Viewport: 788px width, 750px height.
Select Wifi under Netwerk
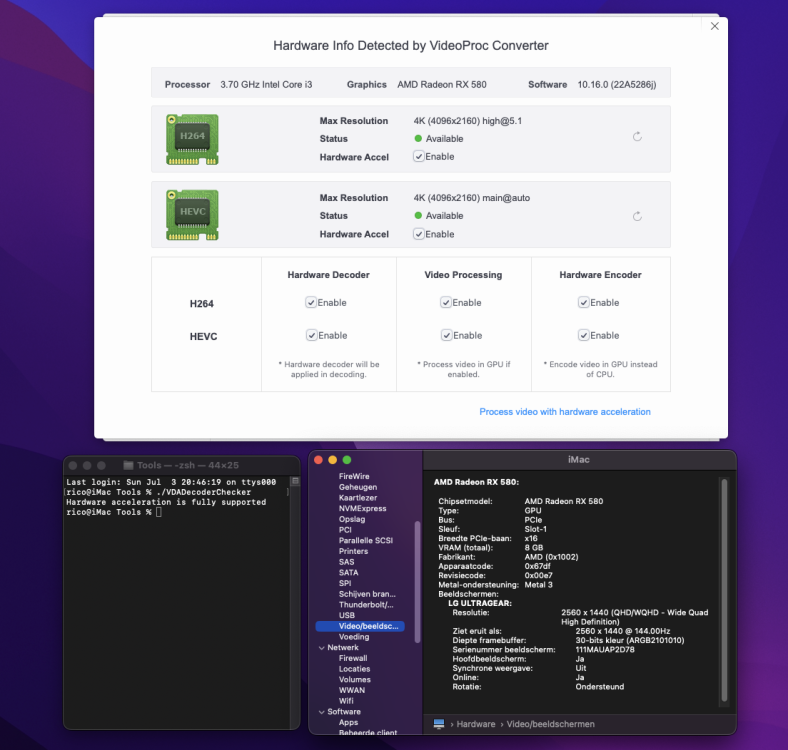pos(346,701)
